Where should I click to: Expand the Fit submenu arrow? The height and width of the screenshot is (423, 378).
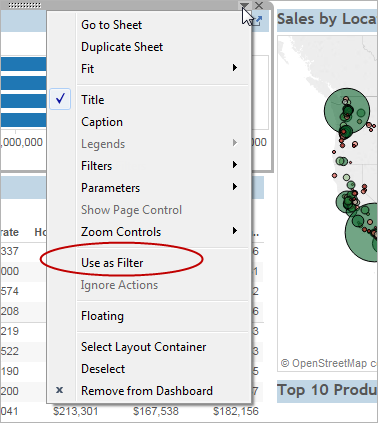pos(235,68)
